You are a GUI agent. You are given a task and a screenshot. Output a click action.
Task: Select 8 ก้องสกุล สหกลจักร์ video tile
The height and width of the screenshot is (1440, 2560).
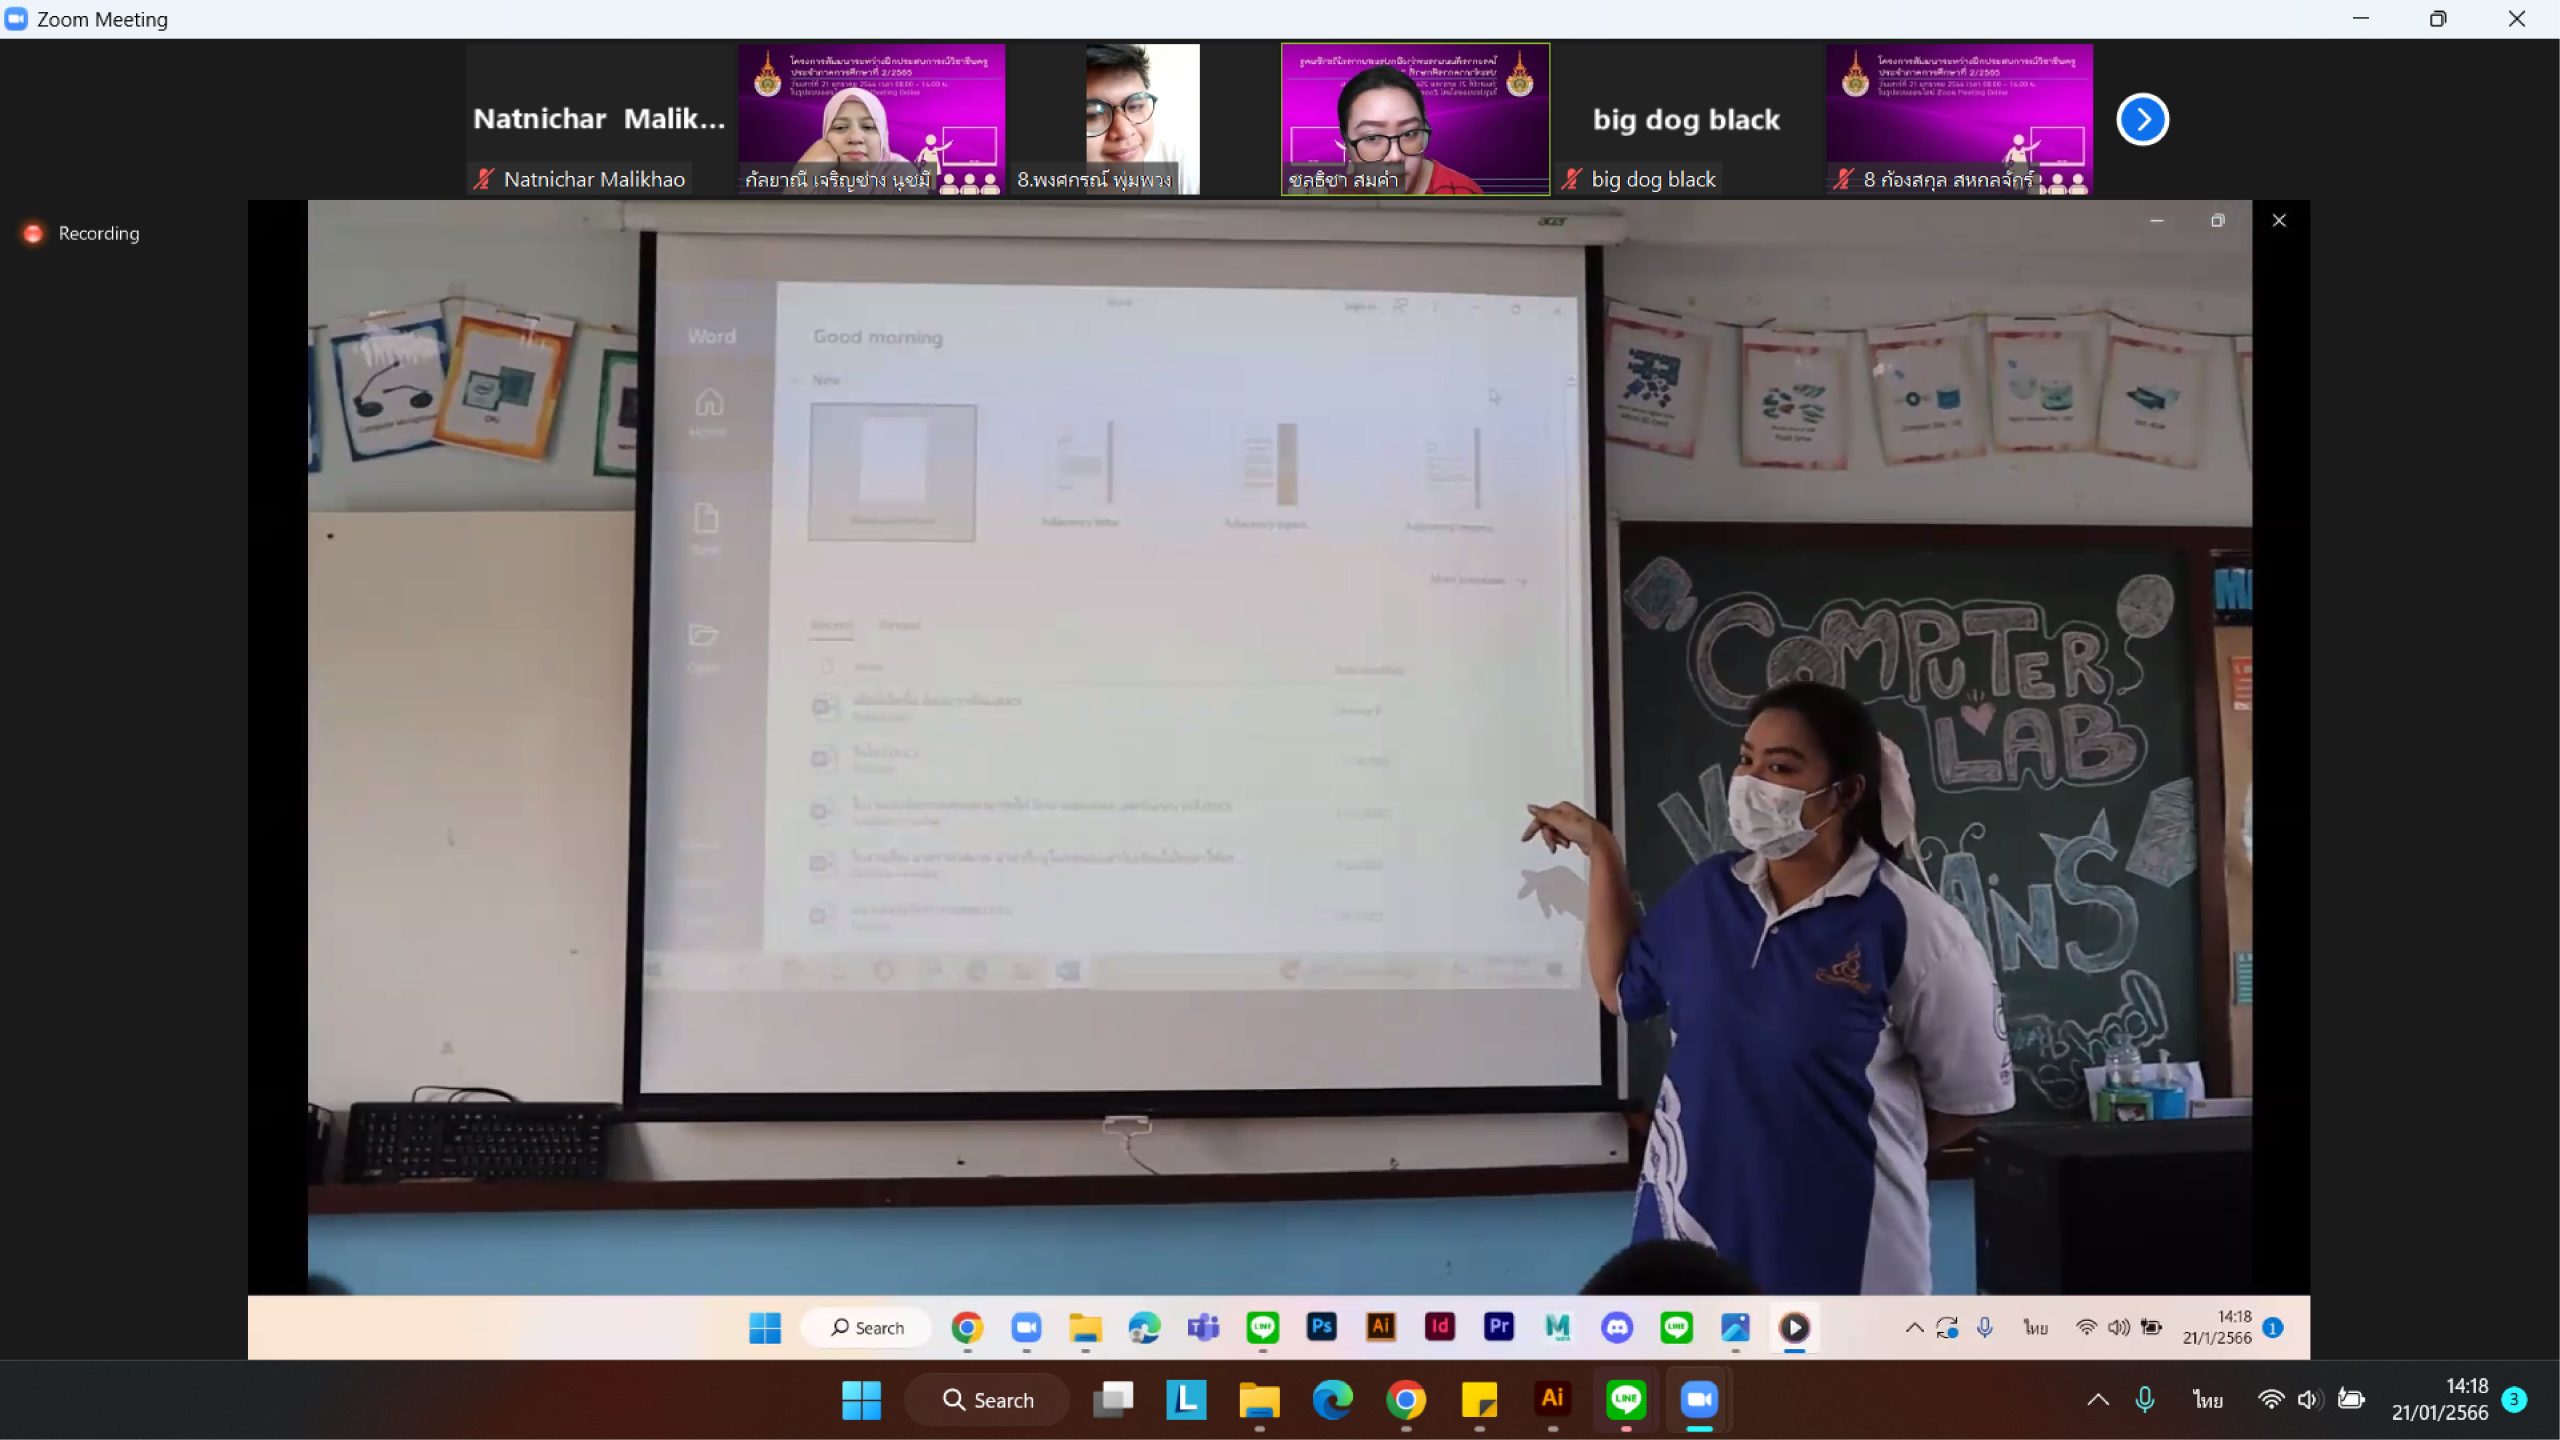1959,119
